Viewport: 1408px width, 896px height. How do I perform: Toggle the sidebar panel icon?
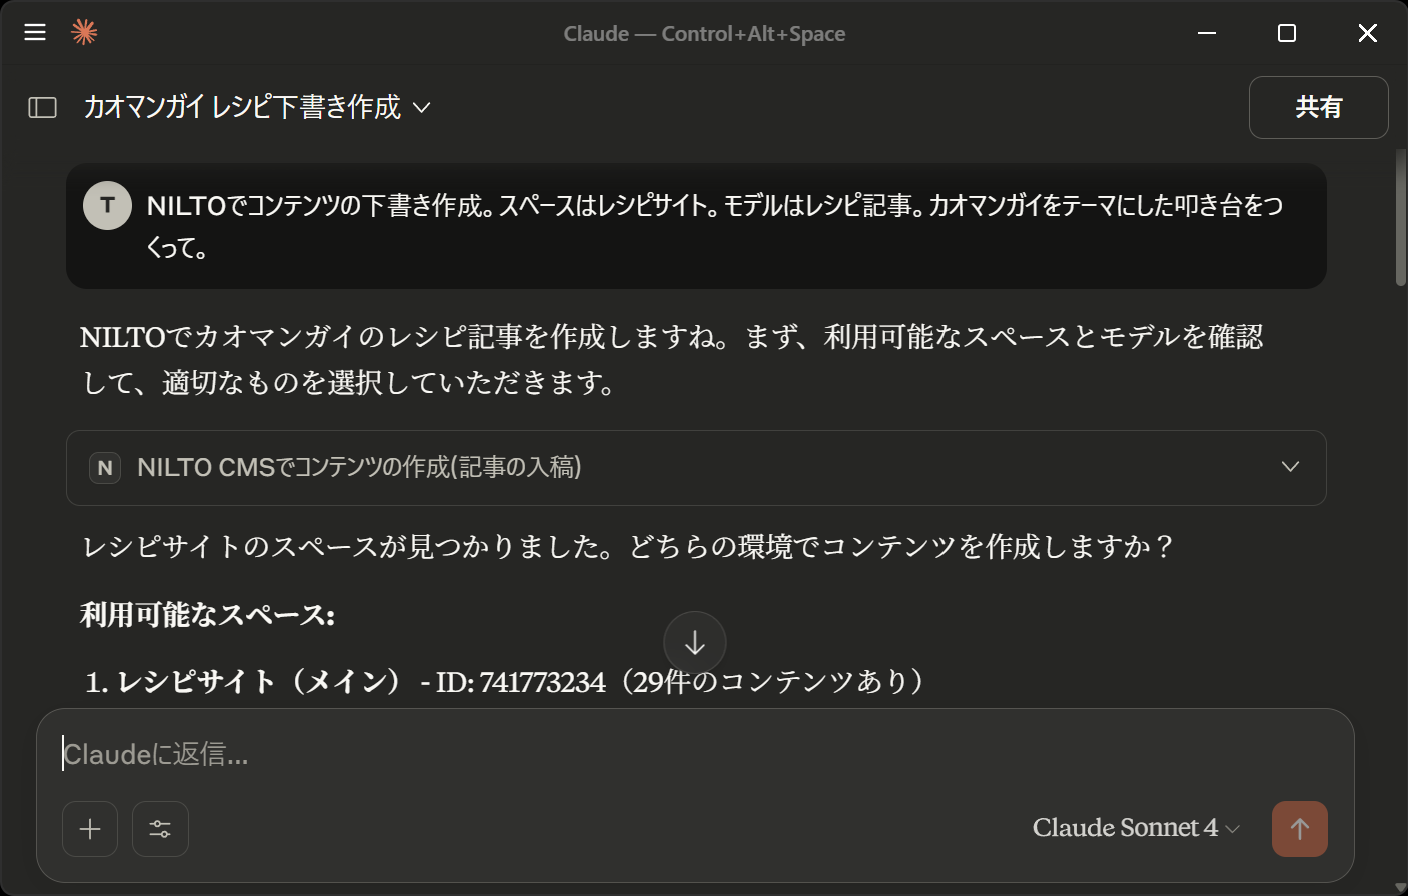42,107
